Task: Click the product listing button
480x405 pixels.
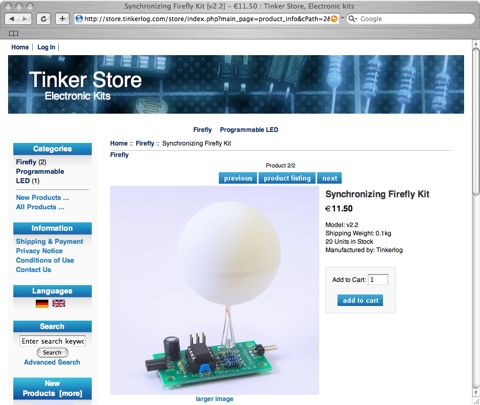Action: coord(287,178)
